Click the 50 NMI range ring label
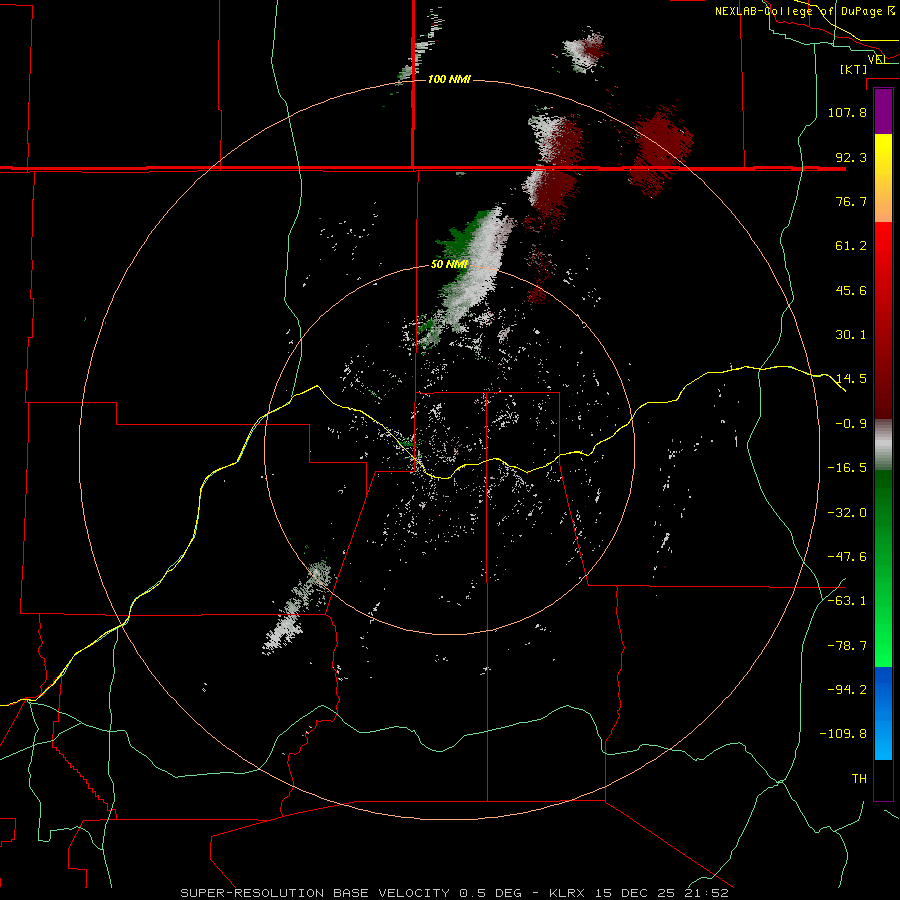The height and width of the screenshot is (900, 900). coord(449,264)
